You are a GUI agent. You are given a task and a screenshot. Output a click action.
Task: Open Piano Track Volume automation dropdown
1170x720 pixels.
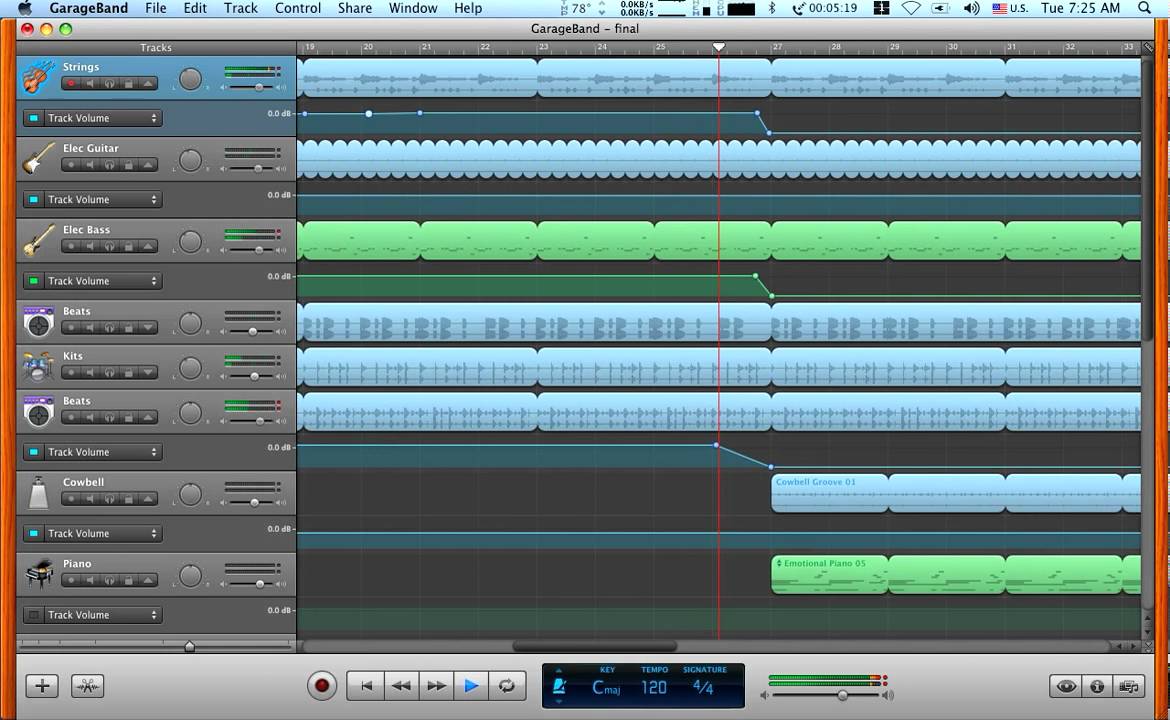click(x=102, y=615)
